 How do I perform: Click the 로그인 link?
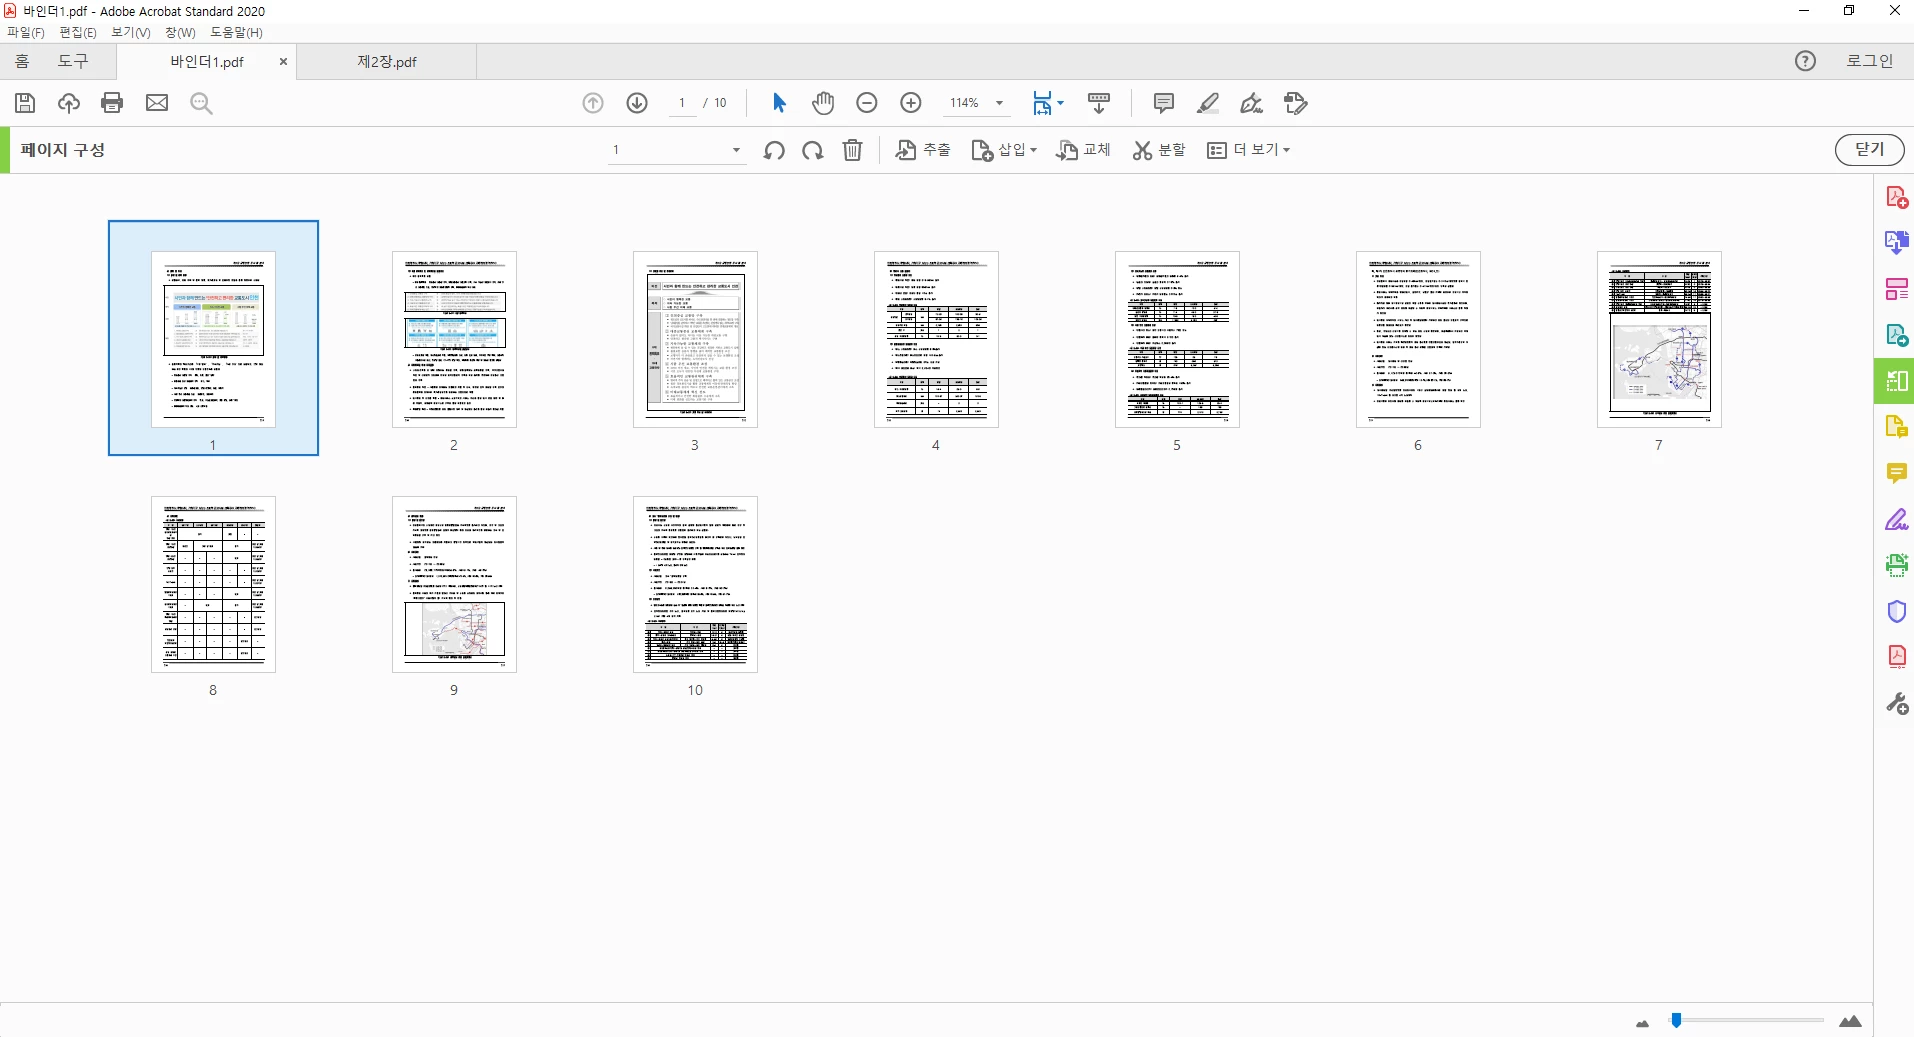point(1869,61)
